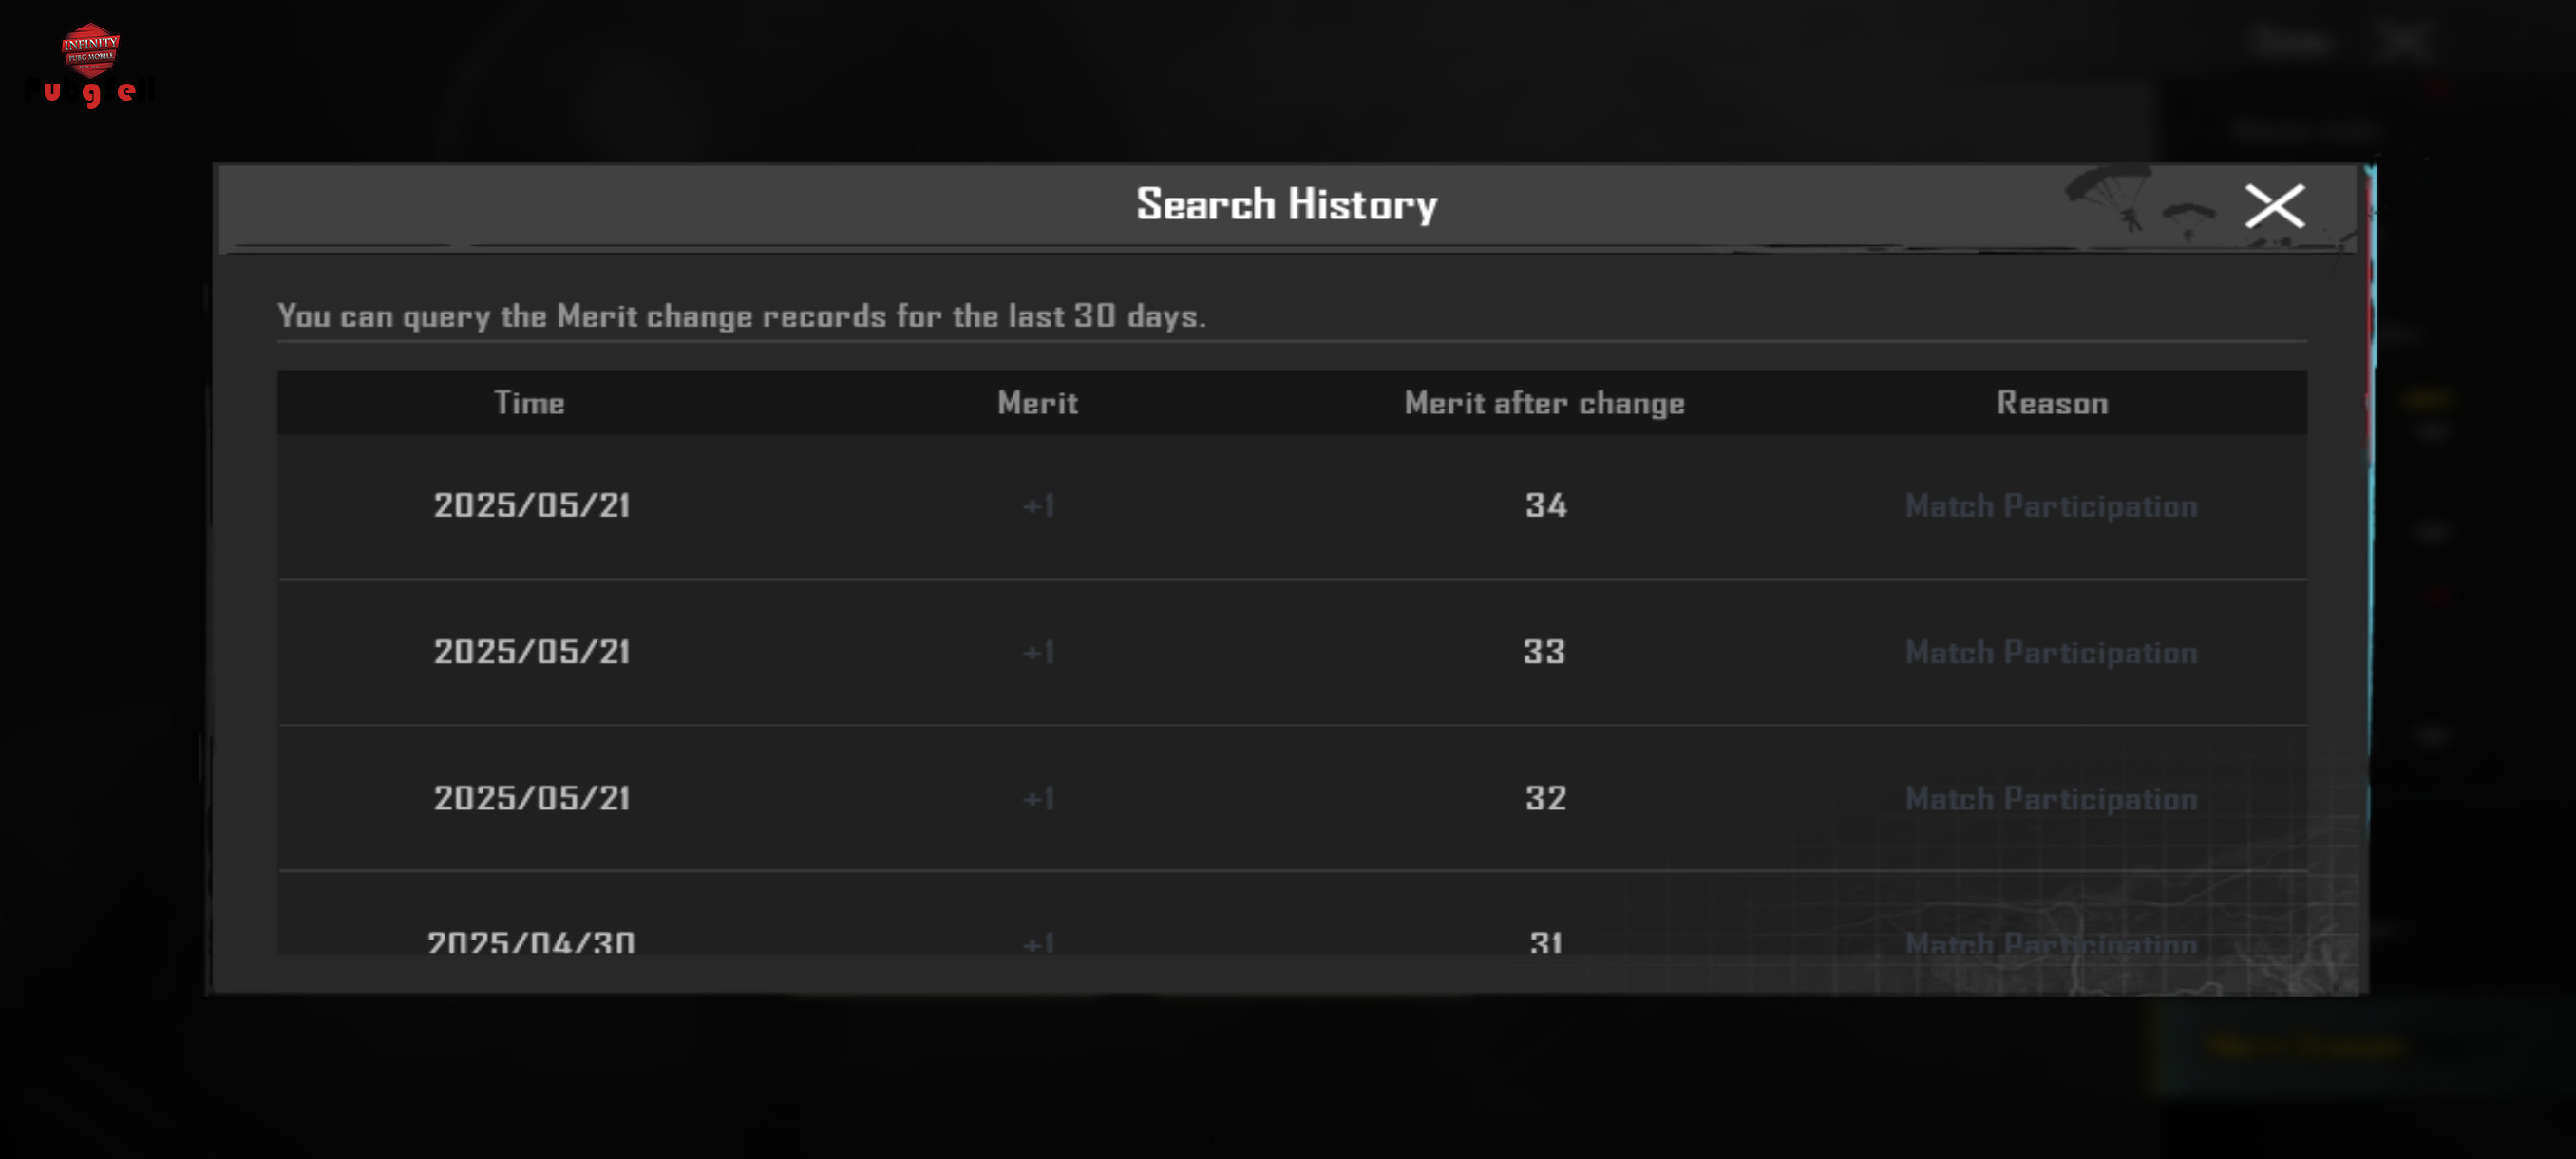
Task: Click Match Participation in the merit 33 row
Action: 2051,653
